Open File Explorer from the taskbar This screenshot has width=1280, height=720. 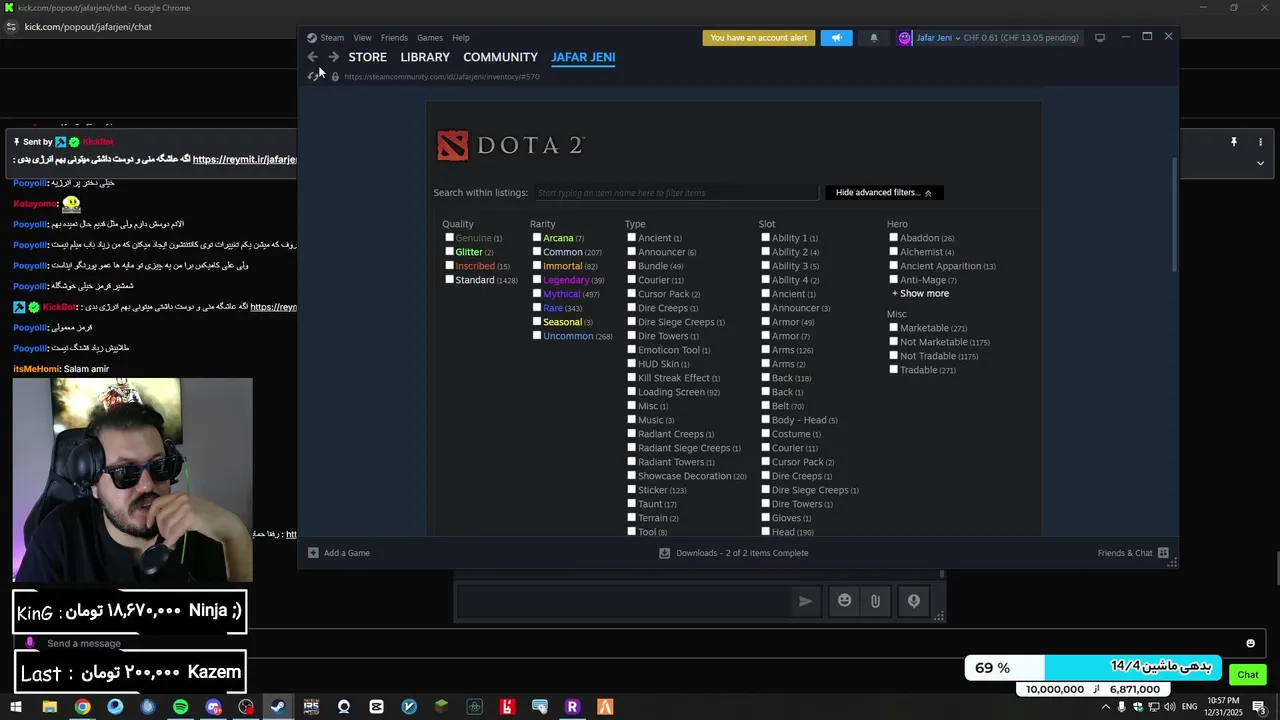point(49,707)
